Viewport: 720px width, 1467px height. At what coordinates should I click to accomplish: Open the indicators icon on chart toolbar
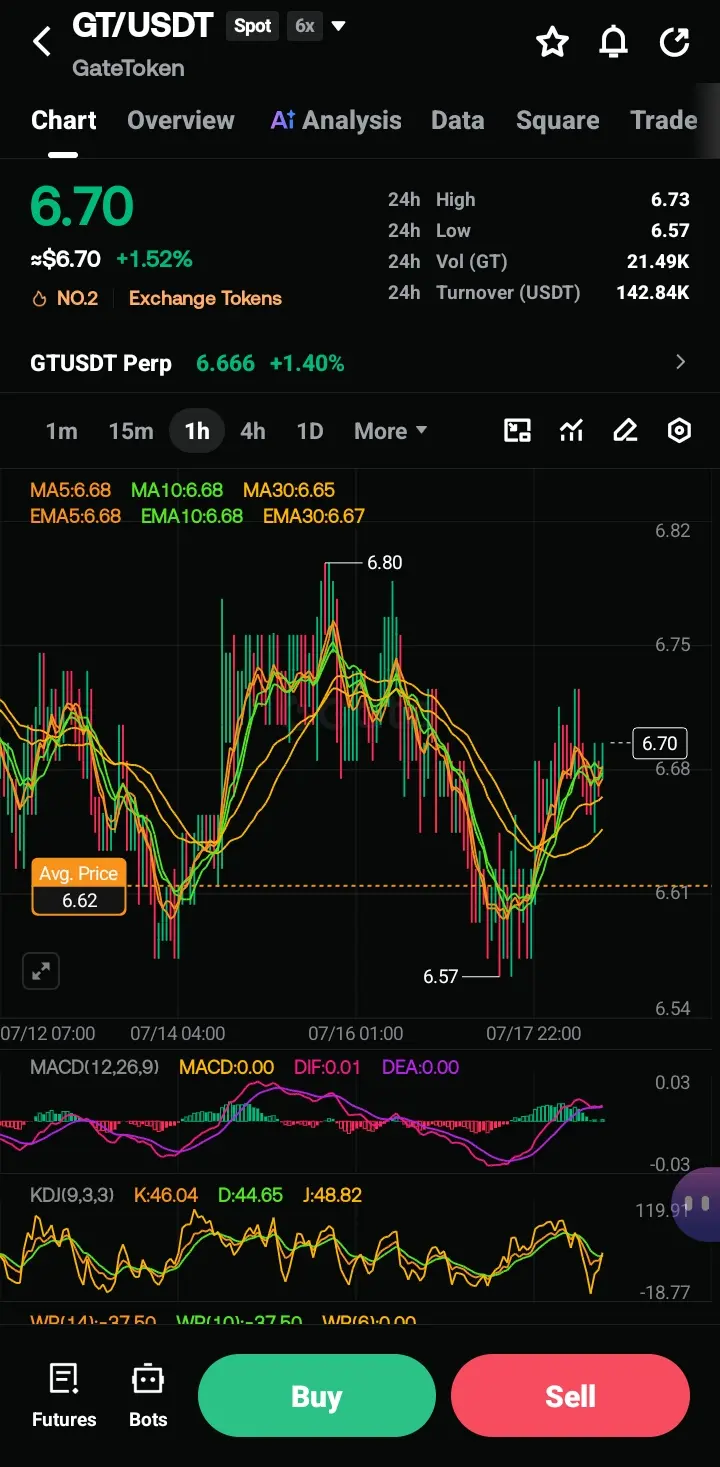571,431
